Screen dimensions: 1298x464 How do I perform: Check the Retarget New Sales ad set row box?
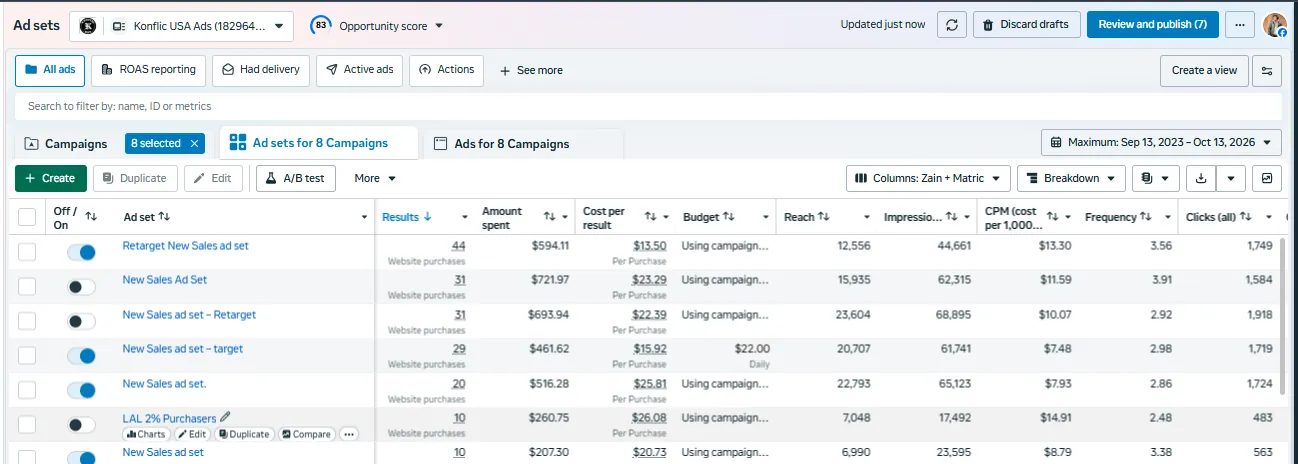(x=27, y=253)
